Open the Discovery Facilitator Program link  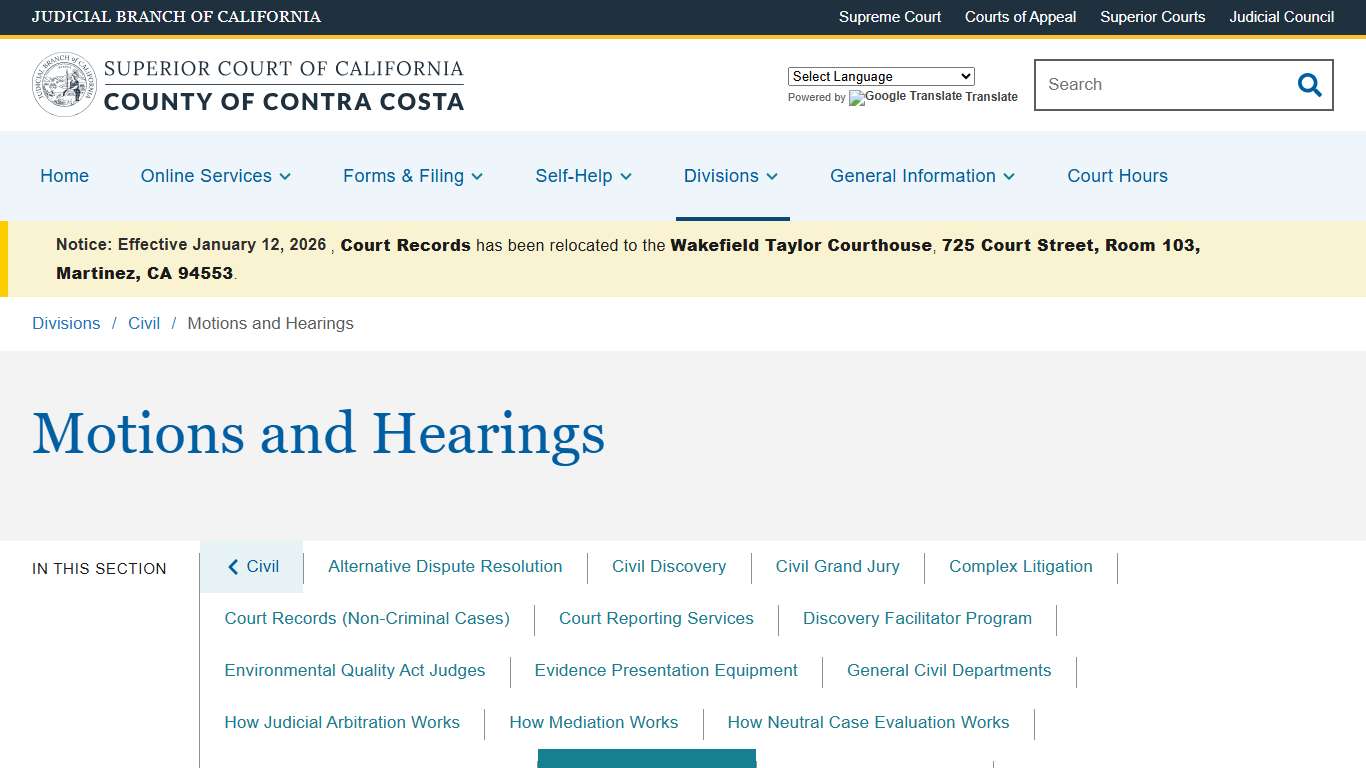[916, 618]
